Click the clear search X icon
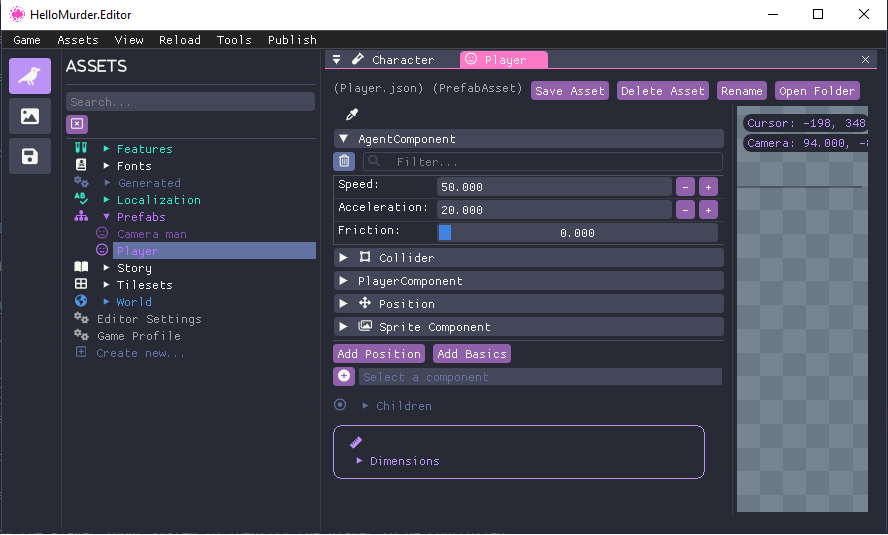Screen dimensions: 888x535 [77, 124]
